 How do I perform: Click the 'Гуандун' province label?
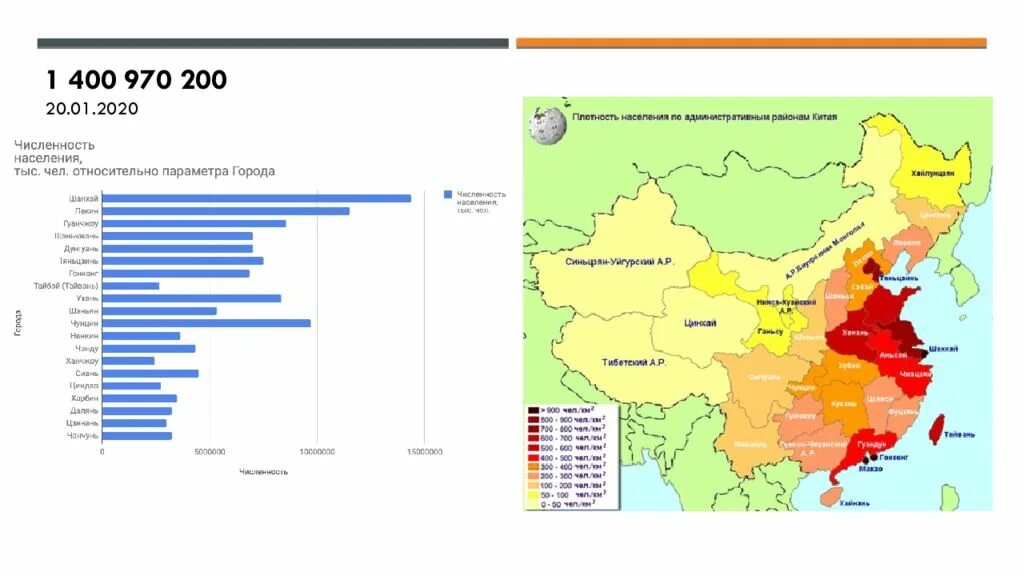[871, 445]
